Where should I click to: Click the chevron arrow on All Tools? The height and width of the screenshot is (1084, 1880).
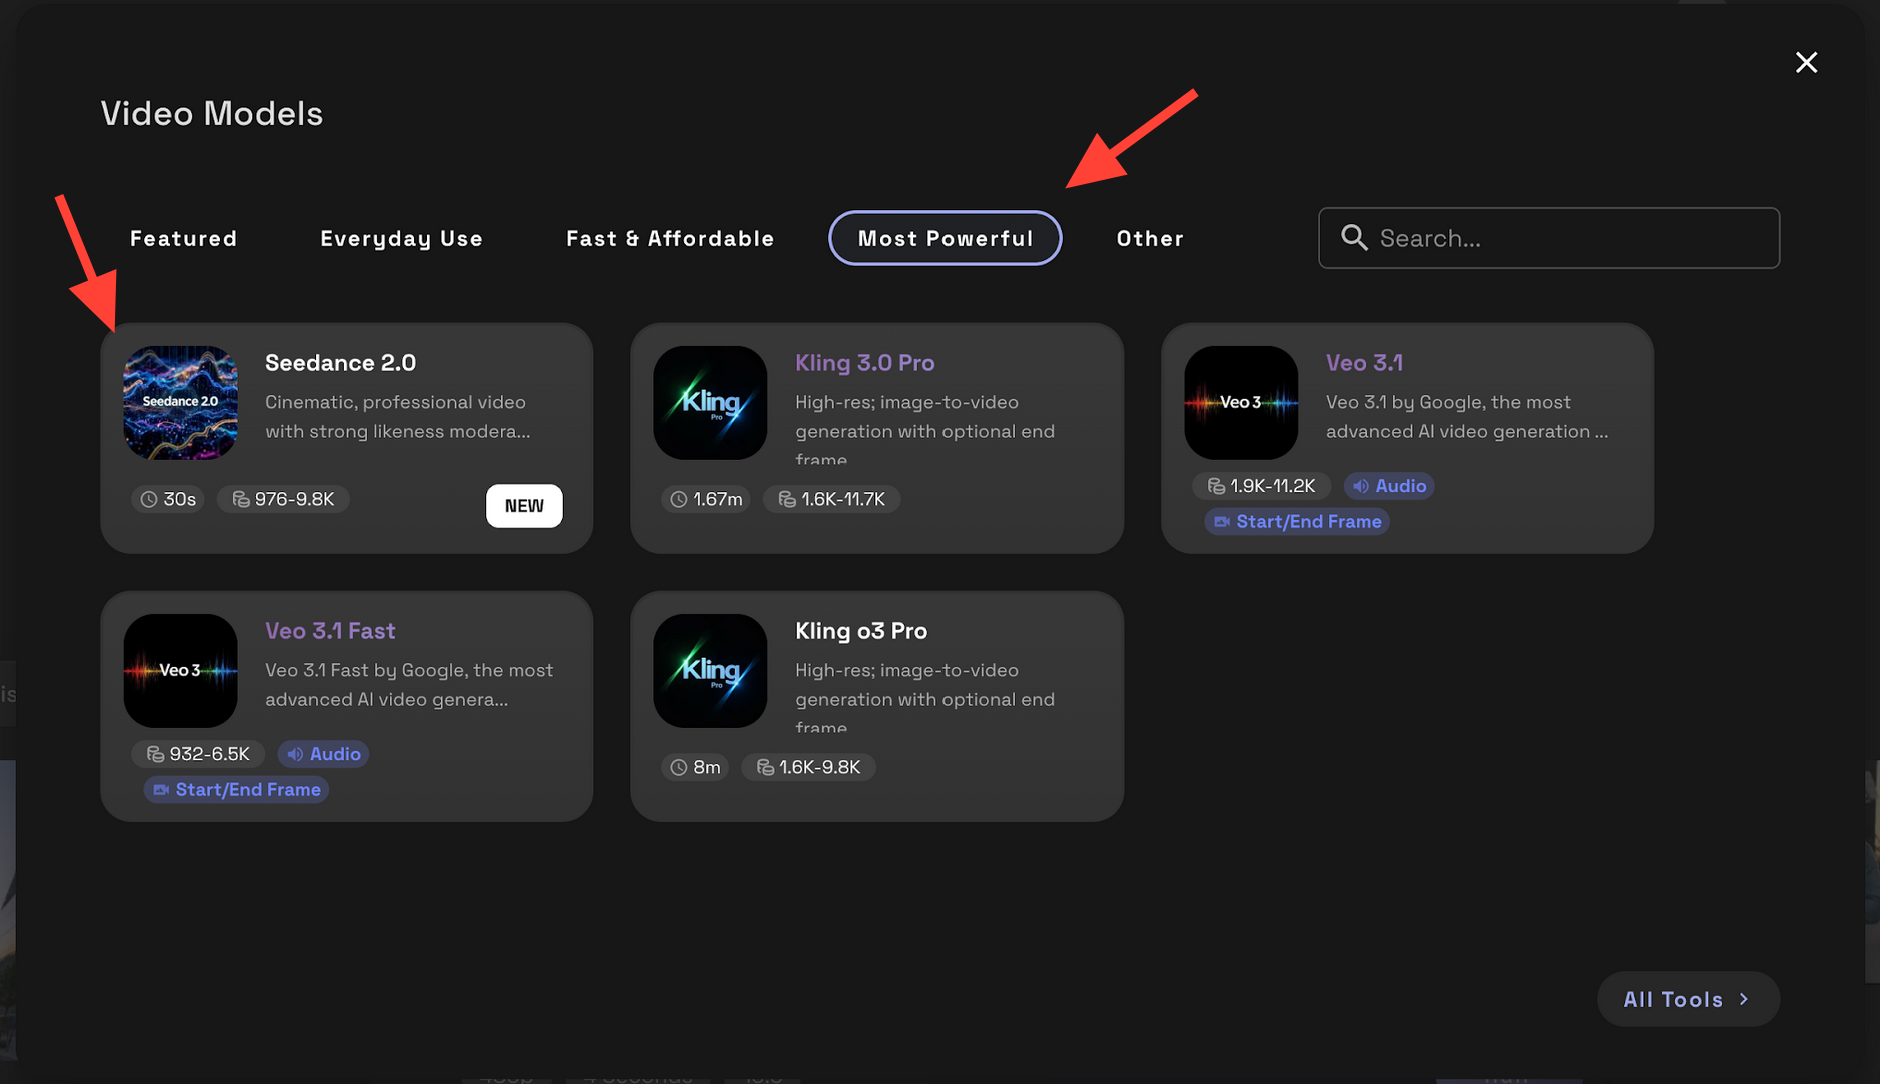1745,999
